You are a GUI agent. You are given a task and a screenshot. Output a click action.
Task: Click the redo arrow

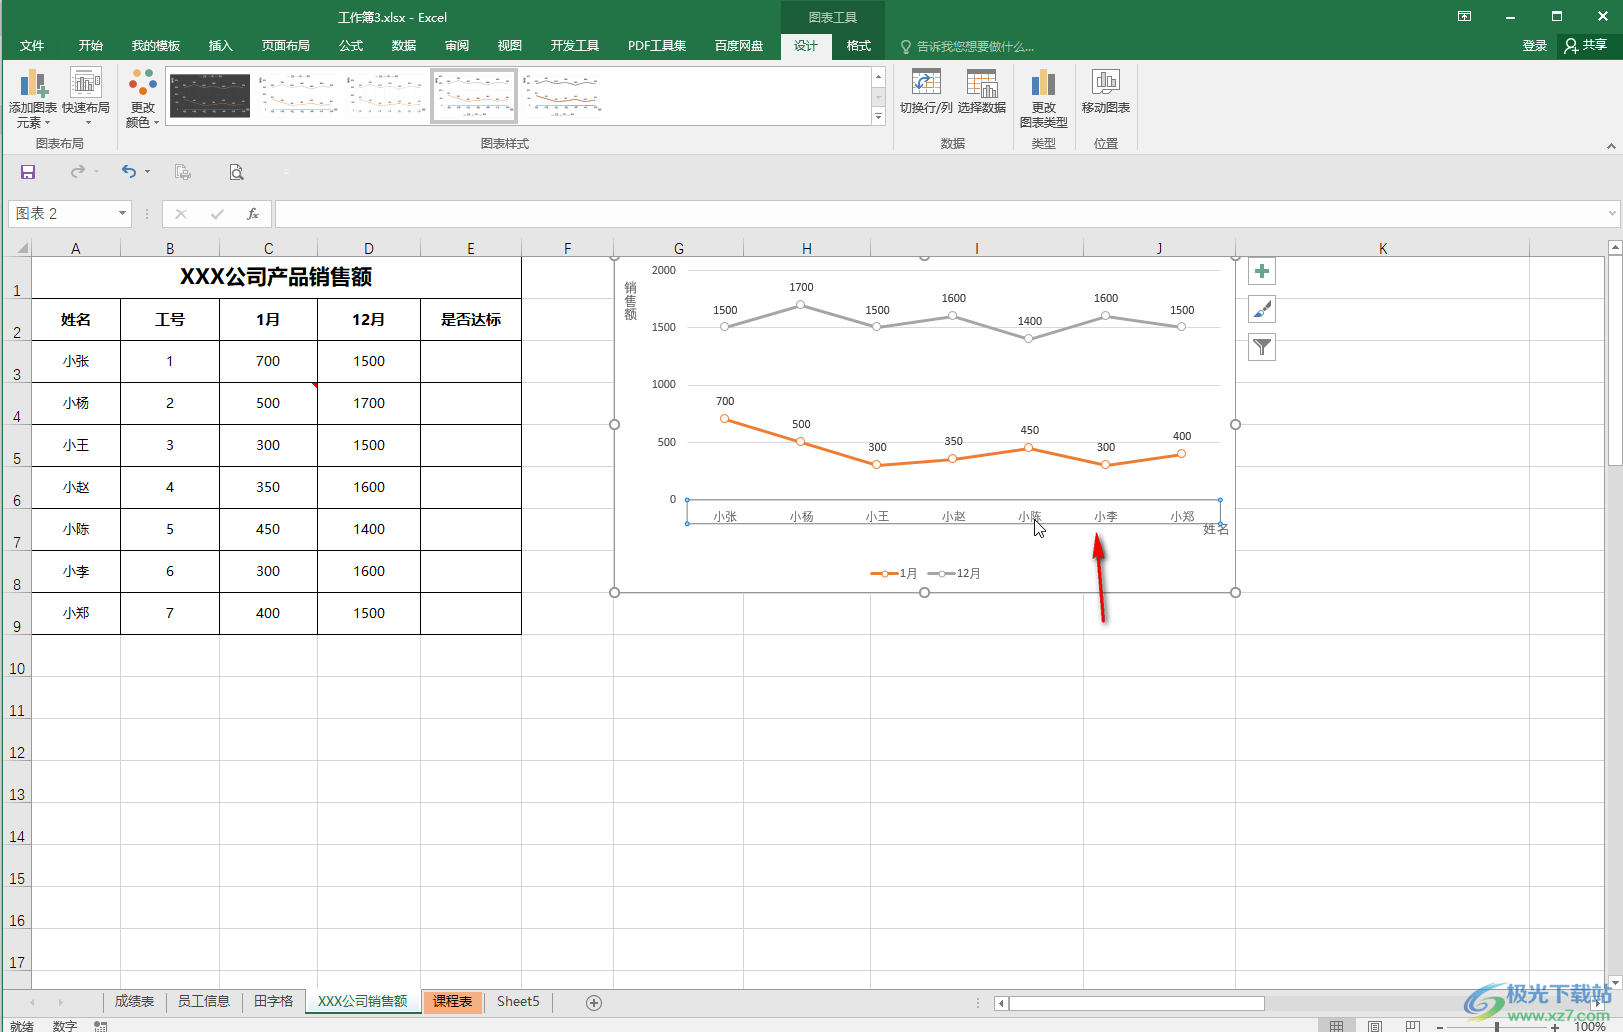pos(77,172)
